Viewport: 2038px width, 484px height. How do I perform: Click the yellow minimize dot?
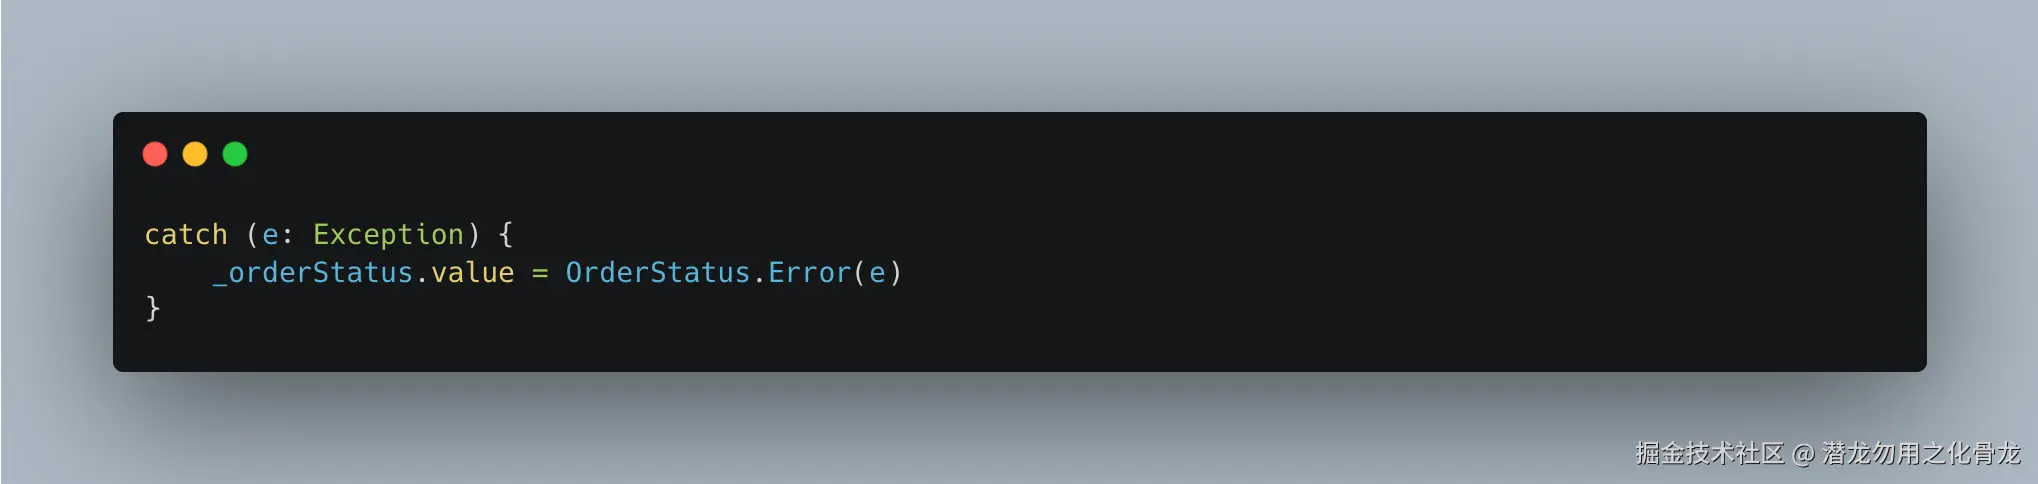pos(195,154)
